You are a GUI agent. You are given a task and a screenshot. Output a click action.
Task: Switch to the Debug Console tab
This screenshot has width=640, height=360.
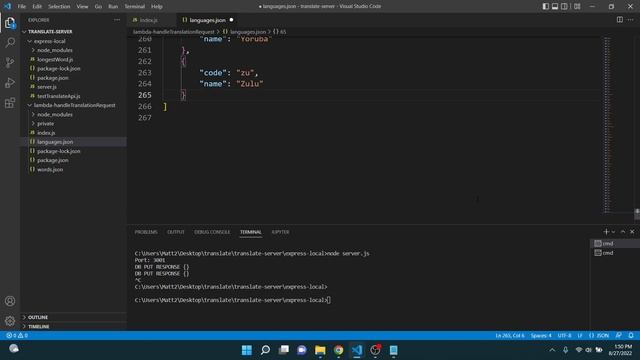coord(212,232)
